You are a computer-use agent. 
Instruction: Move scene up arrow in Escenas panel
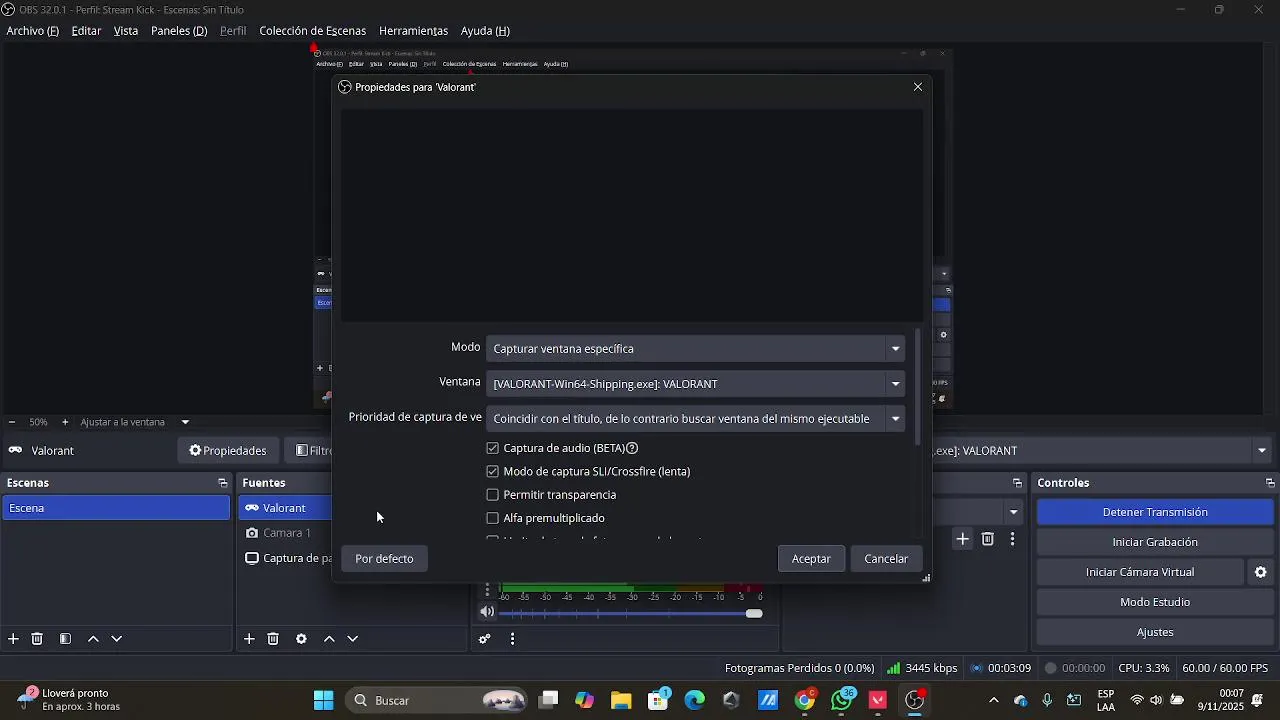click(x=93, y=639)
